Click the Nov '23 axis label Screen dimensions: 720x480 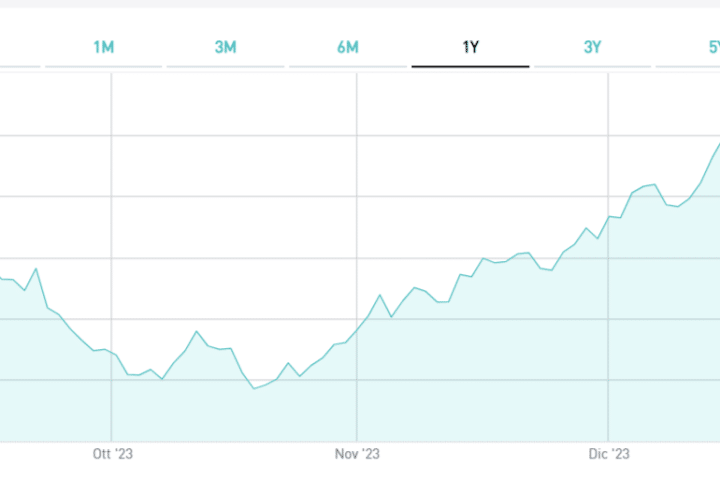(x=357, y=454)
